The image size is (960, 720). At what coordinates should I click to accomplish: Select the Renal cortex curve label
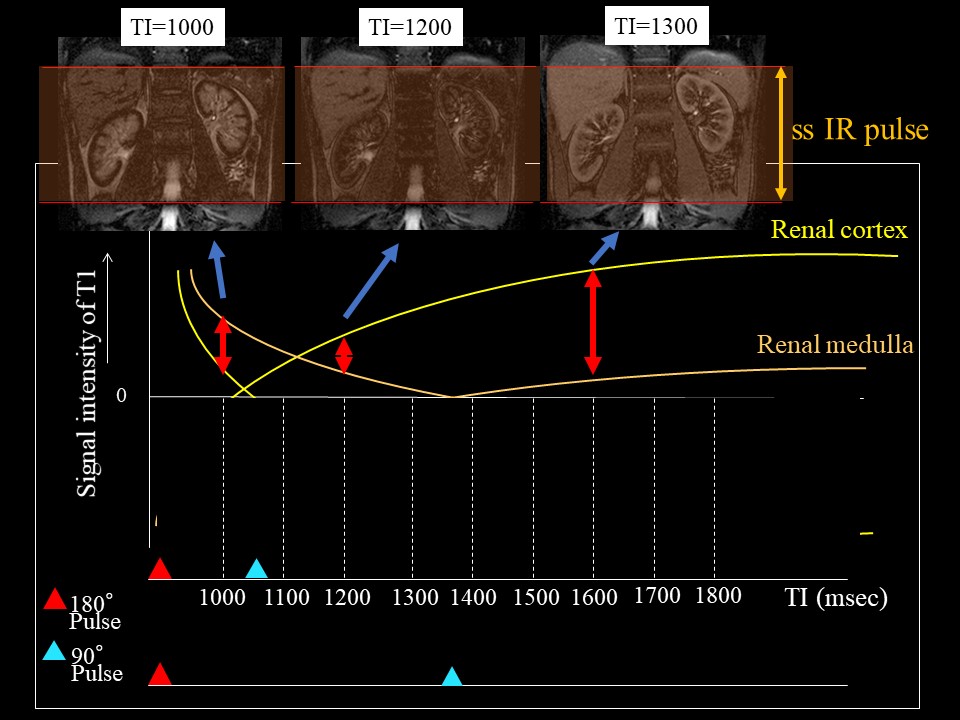pos(838,230)
